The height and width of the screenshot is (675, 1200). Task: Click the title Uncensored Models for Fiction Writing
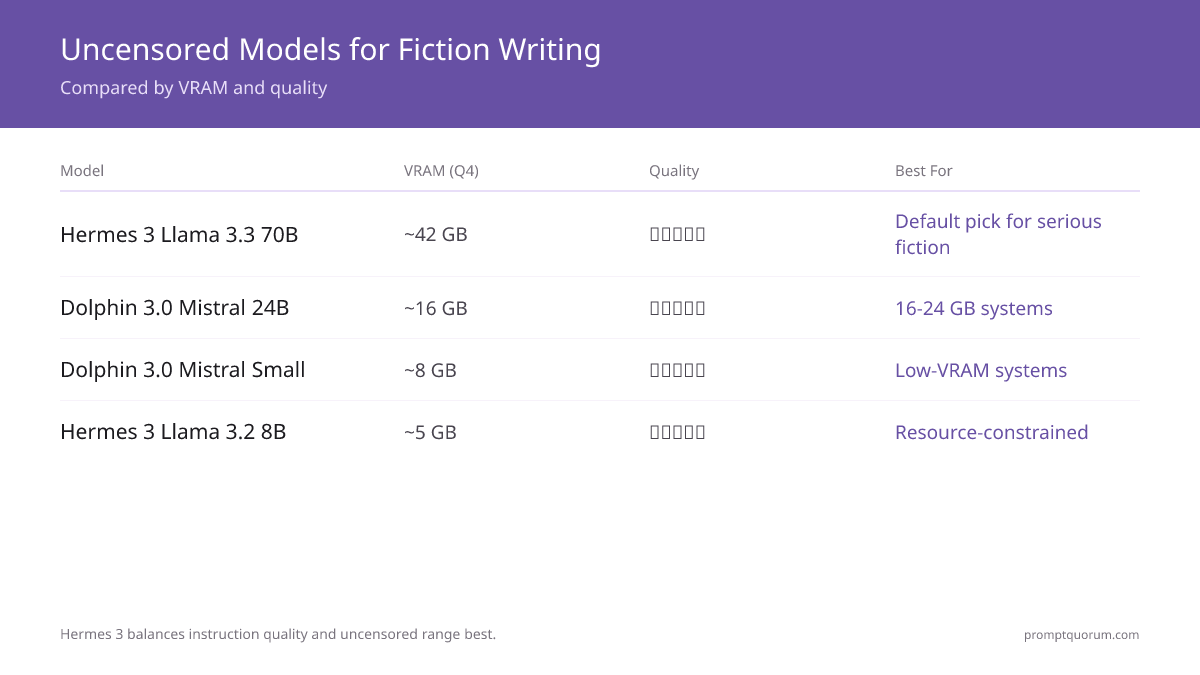[x=330, y=49]
